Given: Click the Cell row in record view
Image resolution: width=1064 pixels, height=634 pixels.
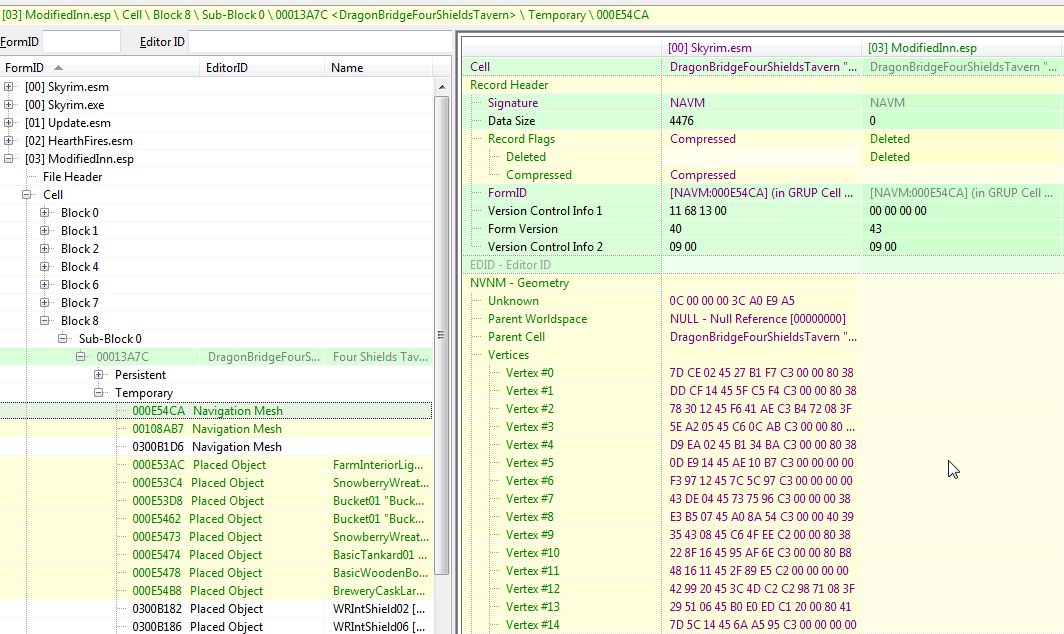Looking at the screenshot, I should [763, 67].
